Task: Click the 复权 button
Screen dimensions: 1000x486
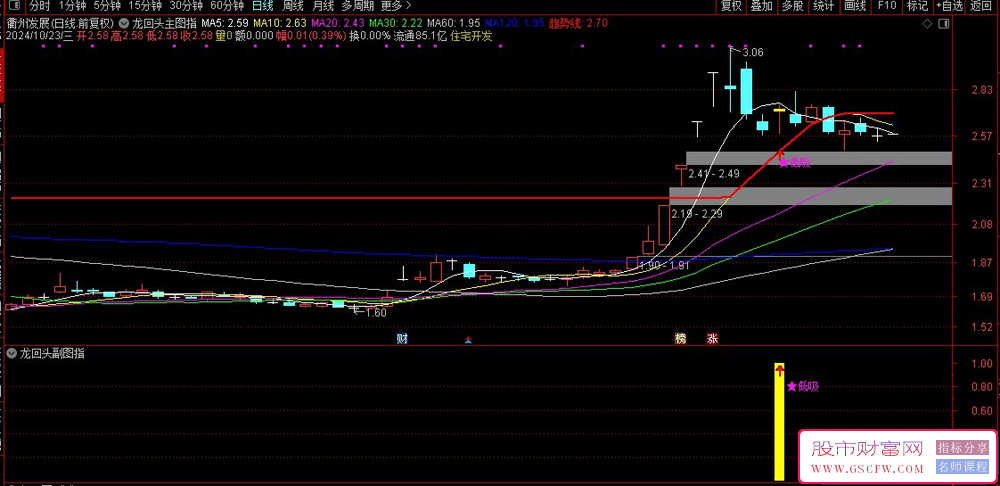Action: pos(731,6)
